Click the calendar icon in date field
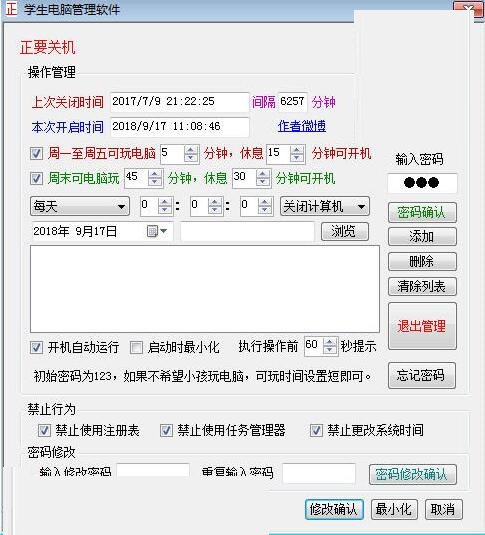The height and width of the screenshot is (535, 485). pos(152,231)
